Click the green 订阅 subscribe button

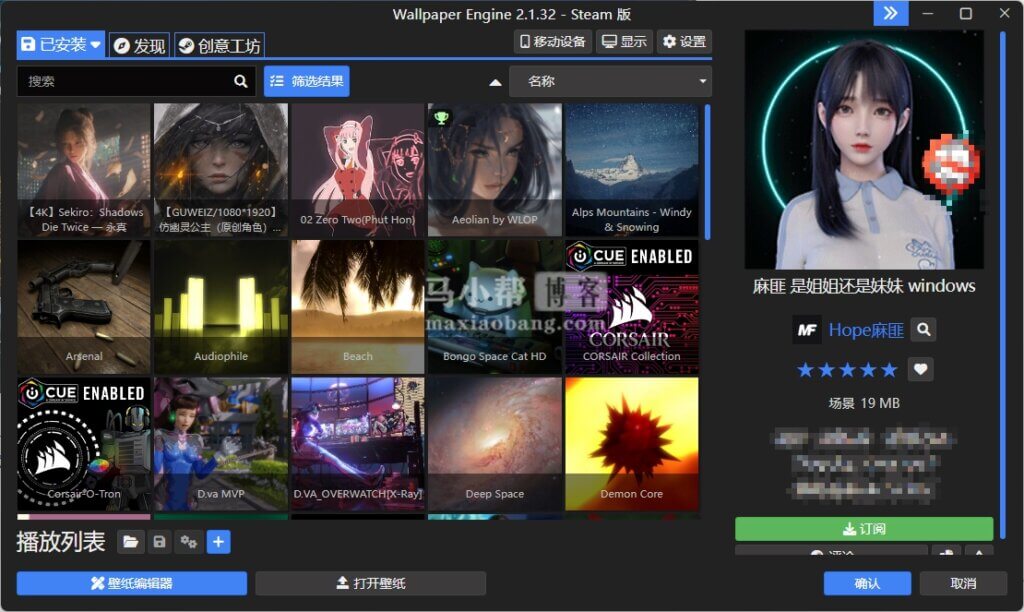[864, 528]
